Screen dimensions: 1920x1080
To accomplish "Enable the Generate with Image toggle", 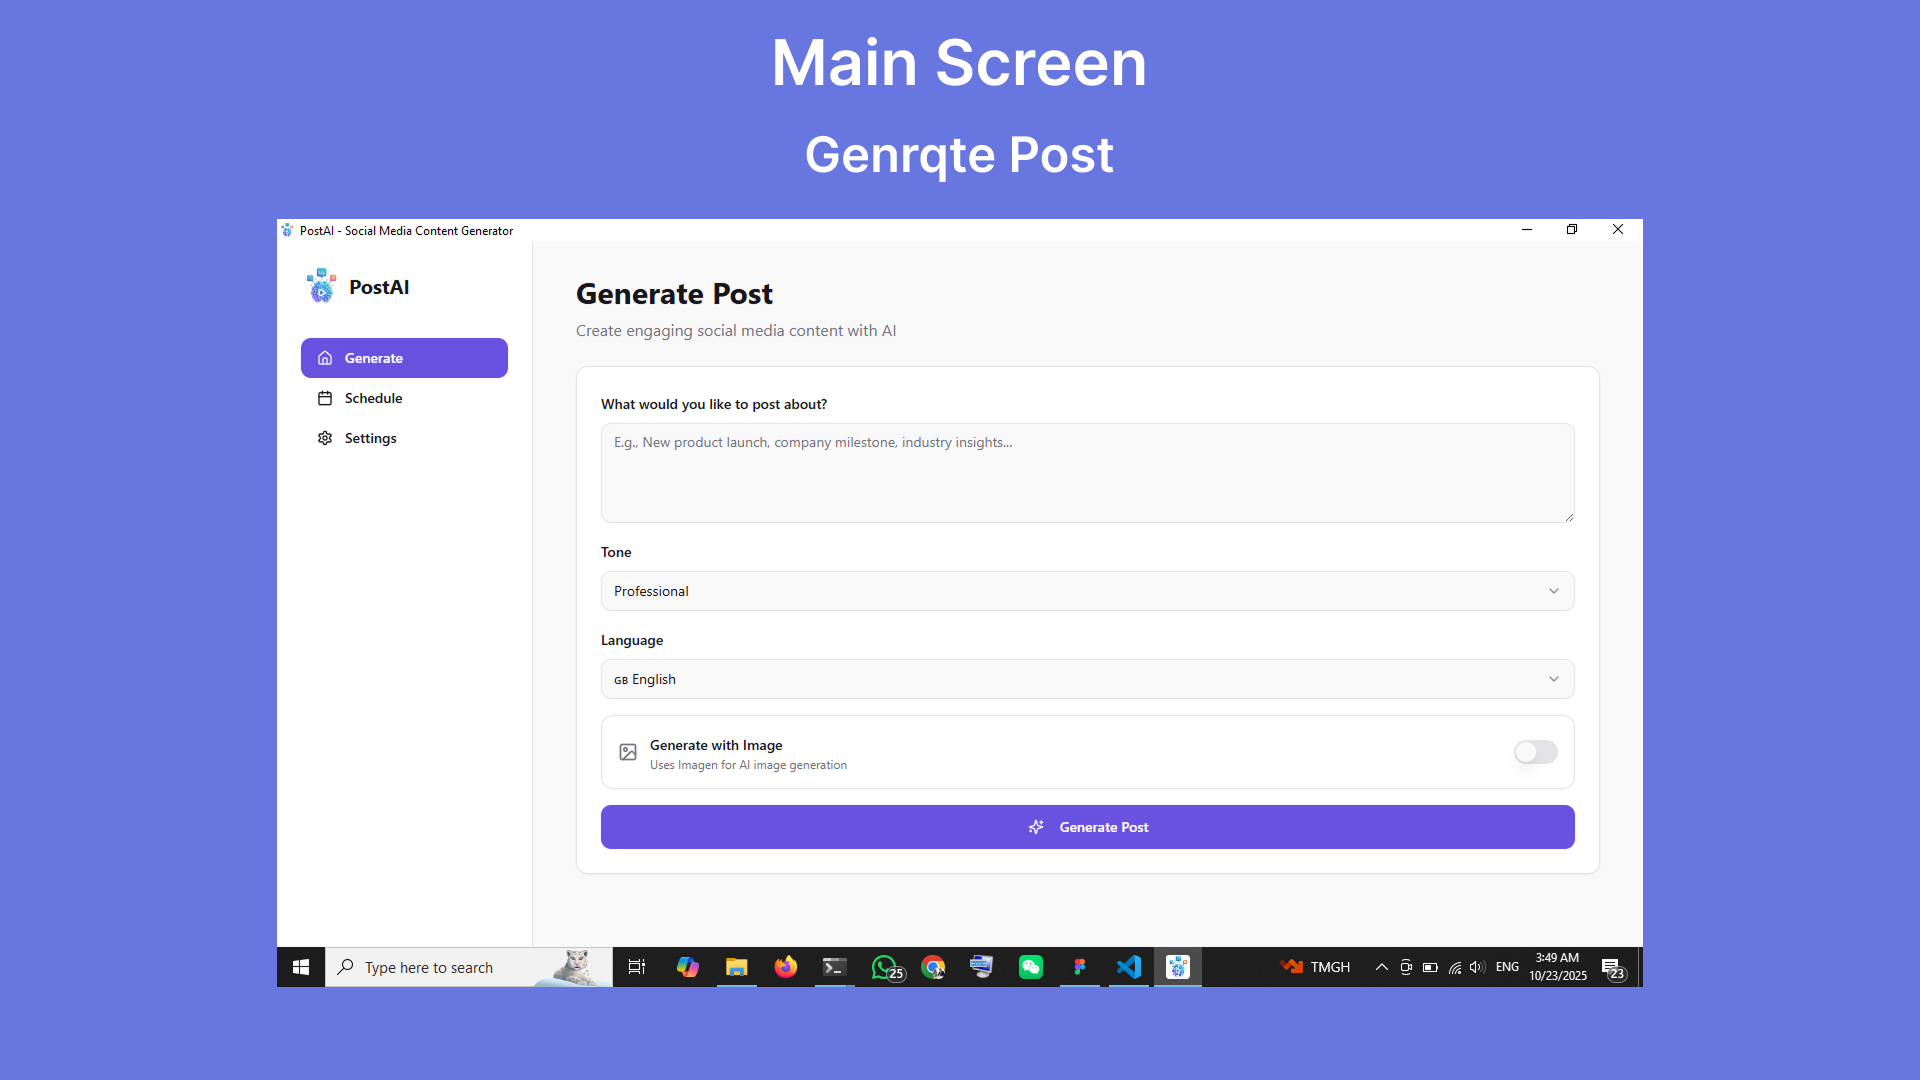I will pyautogui.click(x=1535, y=752).
